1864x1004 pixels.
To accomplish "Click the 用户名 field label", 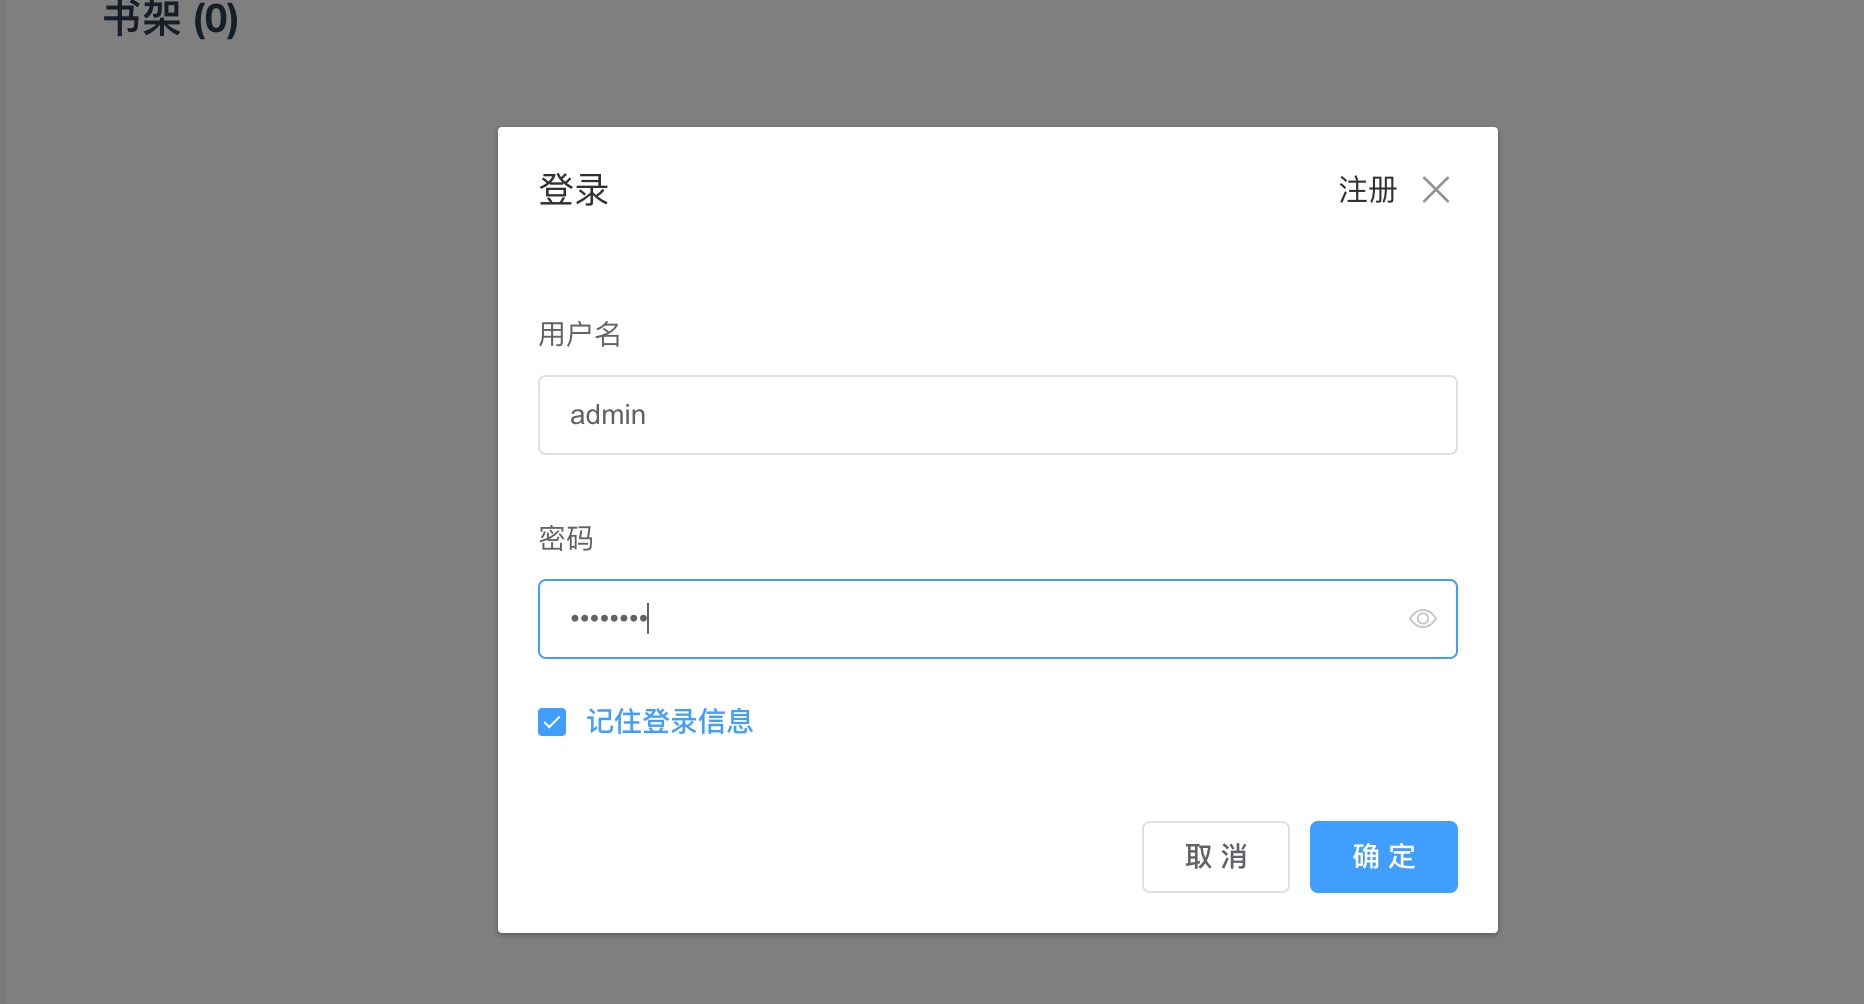I will [580, 334].
